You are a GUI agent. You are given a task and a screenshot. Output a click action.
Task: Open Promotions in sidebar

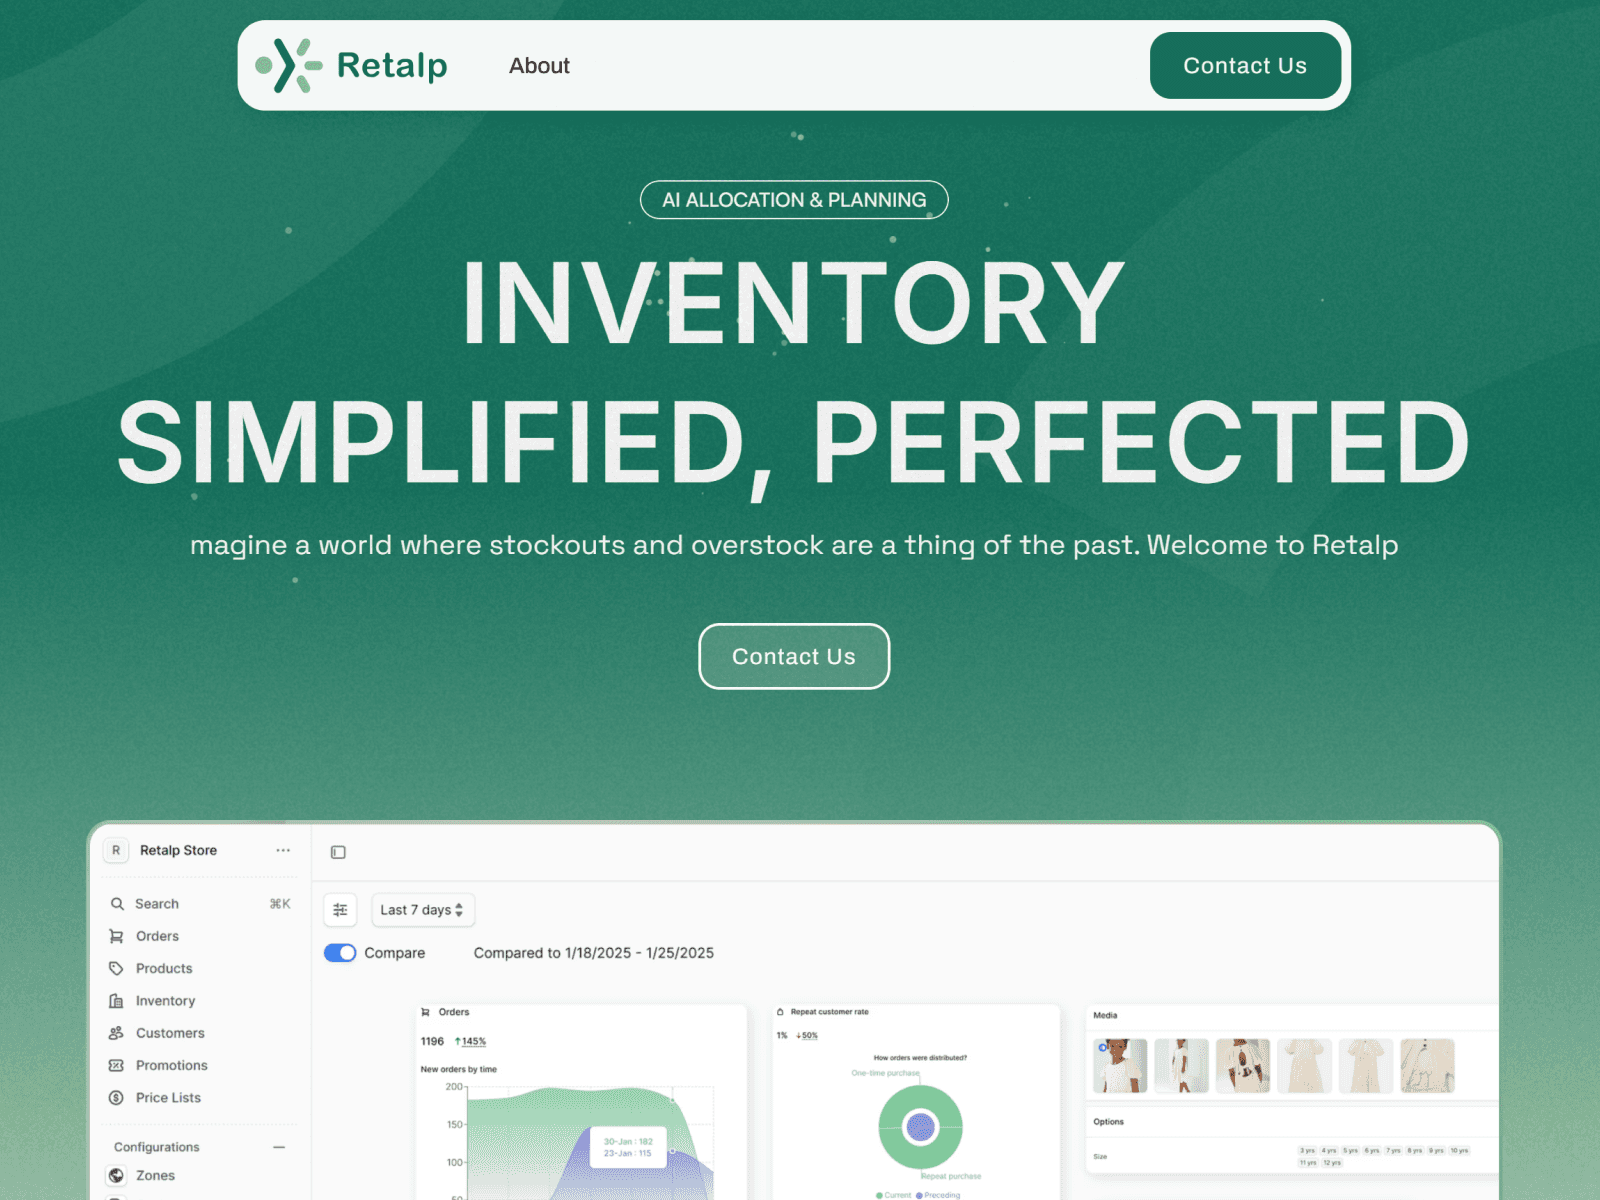click(x=172, y=1065)
